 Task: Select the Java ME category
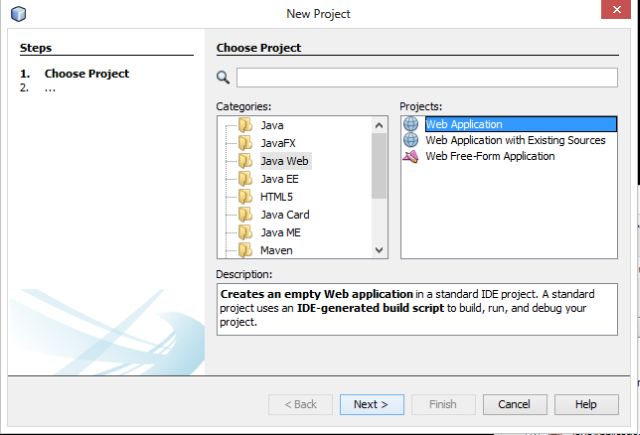[x=280, y=233]
